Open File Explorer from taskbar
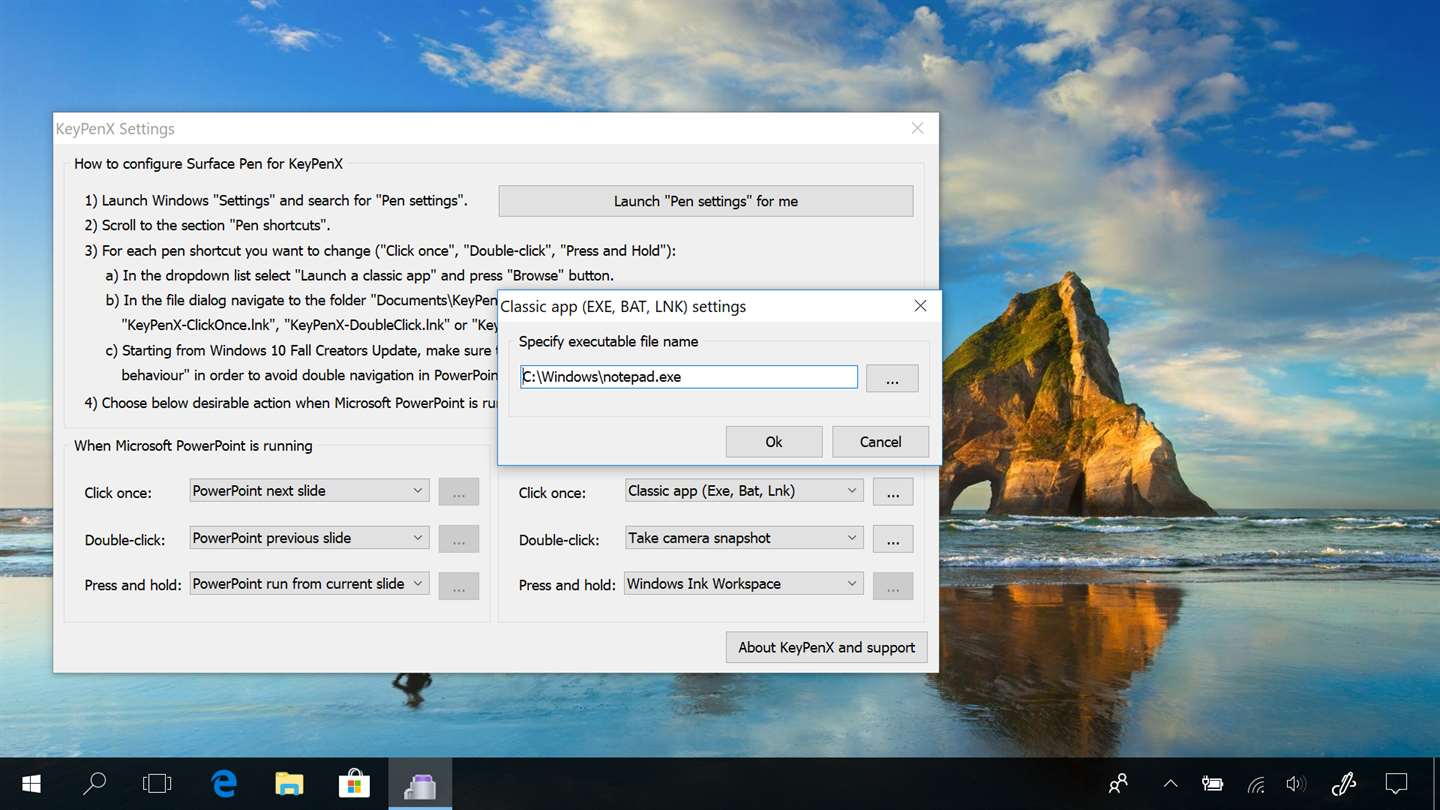 pyautogui.click(x=289, y=784)
